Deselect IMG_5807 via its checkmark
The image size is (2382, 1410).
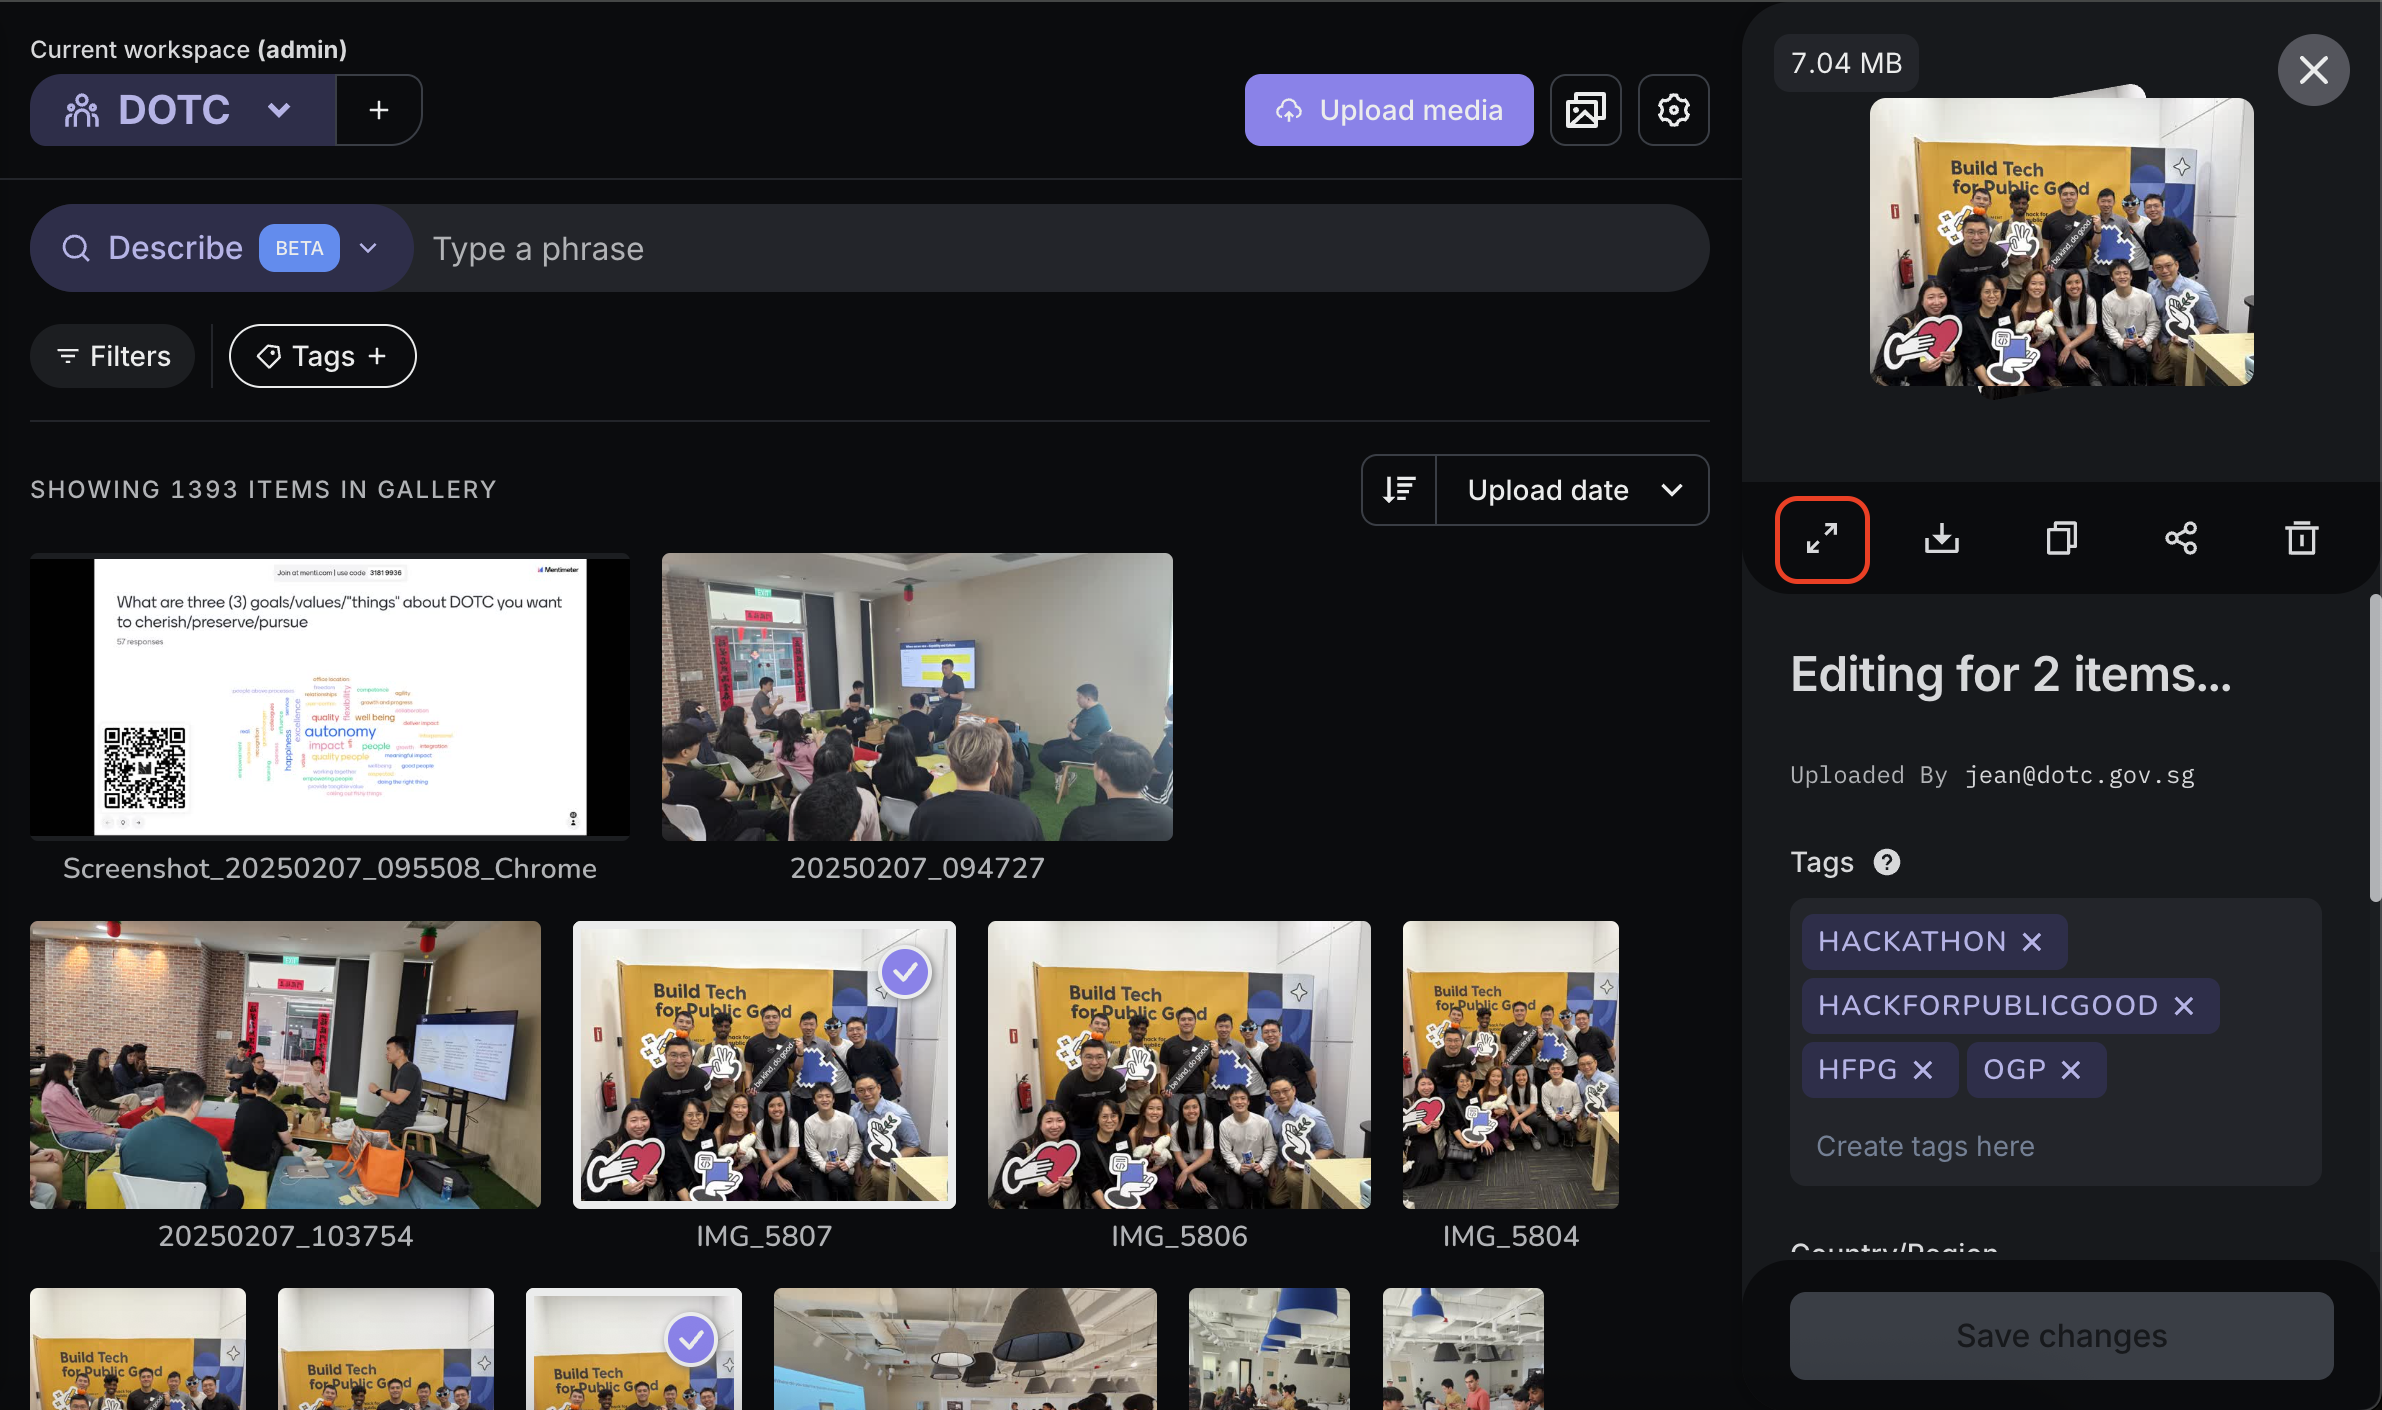point(905,972)
